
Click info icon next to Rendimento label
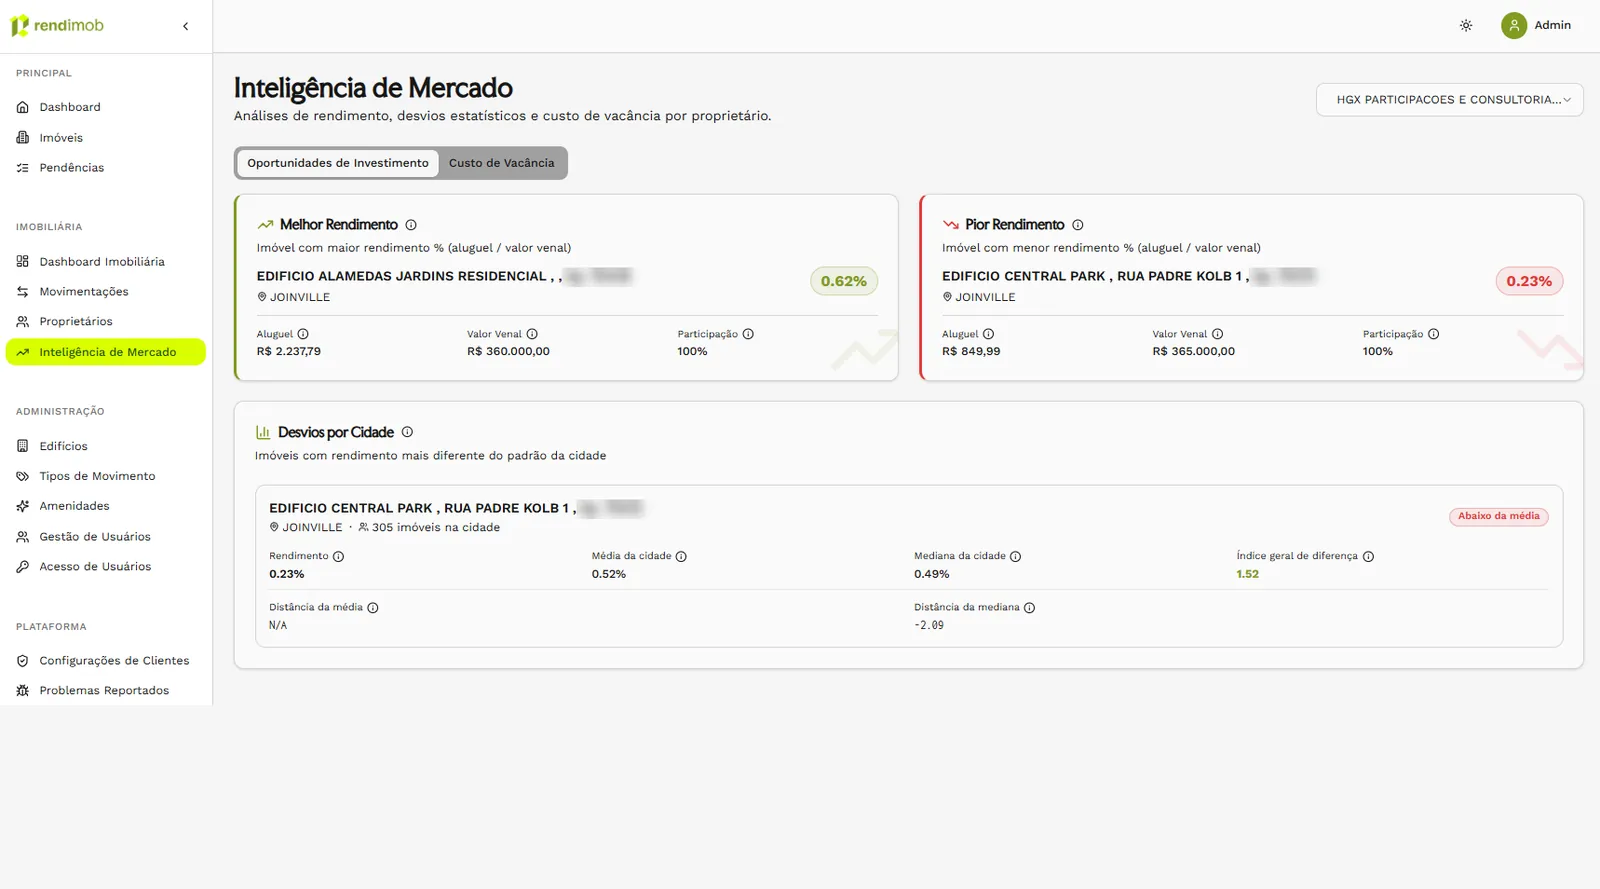[338, 557]
